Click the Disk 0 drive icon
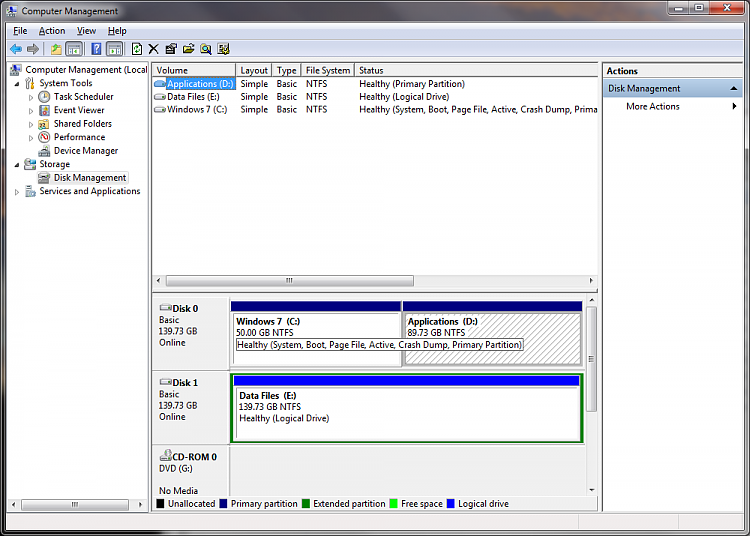The height and width of the screenshot is (536, 750). tap(165, 307)
